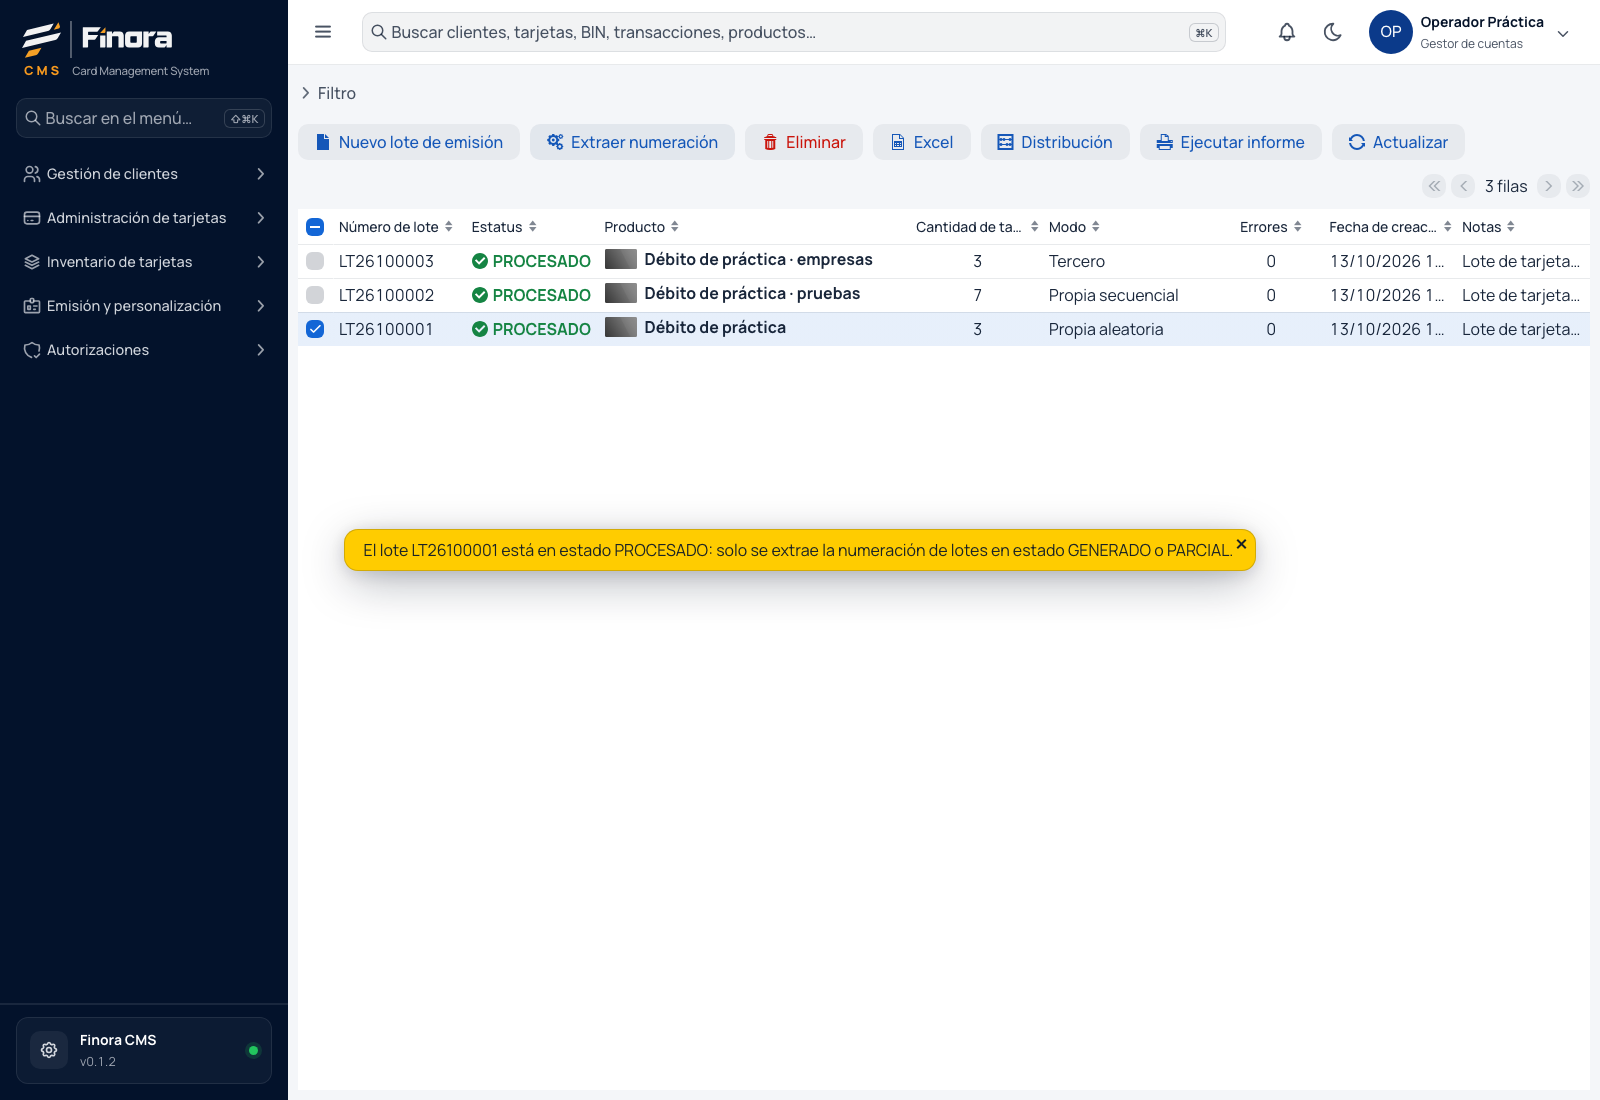
Task: Click Nuevo lote de emisión button
Action: pyautogui.click(x=409, y=142)
